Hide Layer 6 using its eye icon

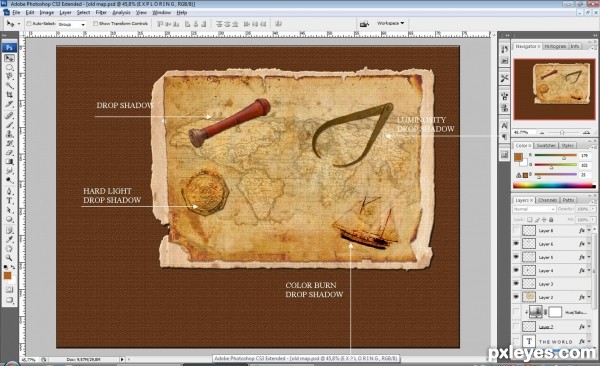click(x=516, y=244)
